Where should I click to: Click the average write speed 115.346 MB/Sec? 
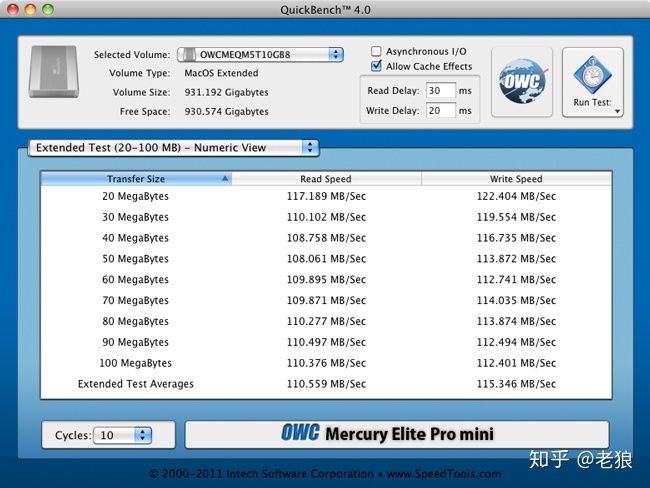tap(516, 384)
